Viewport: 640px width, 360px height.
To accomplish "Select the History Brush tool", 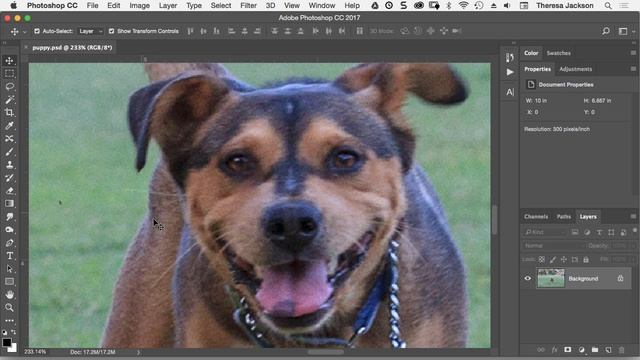I will 9,178.
